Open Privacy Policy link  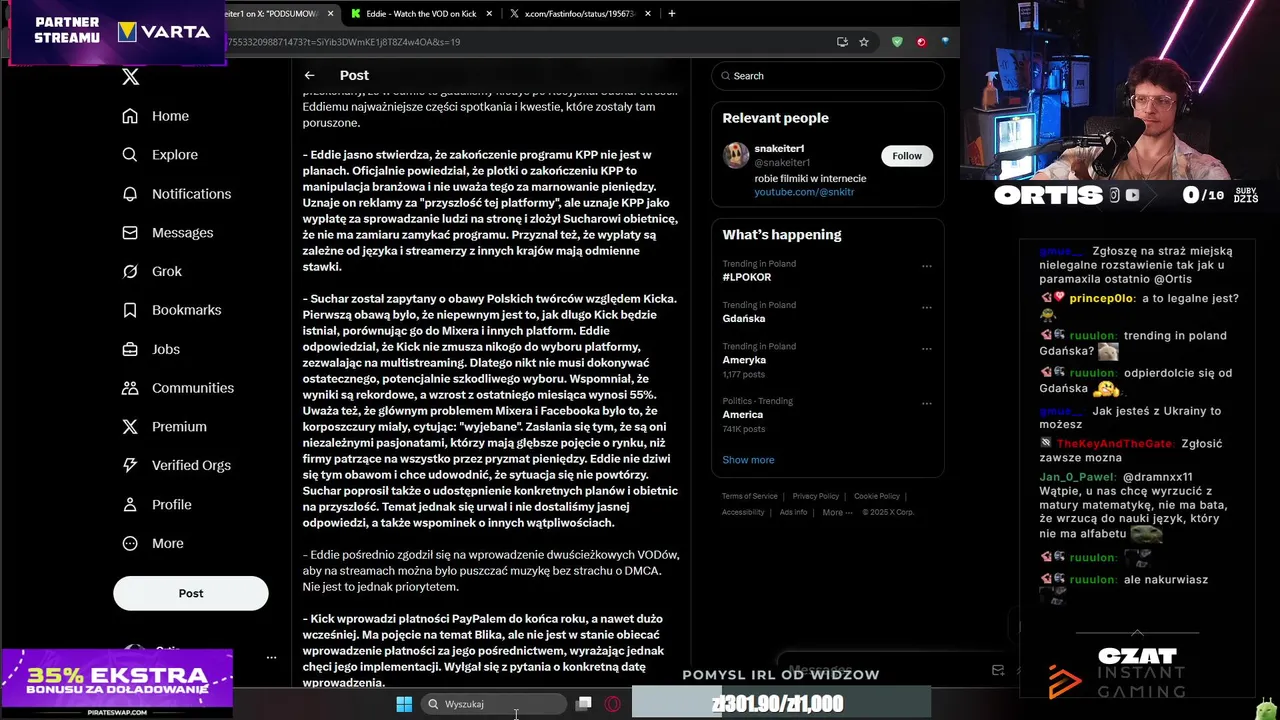point(815,496)
